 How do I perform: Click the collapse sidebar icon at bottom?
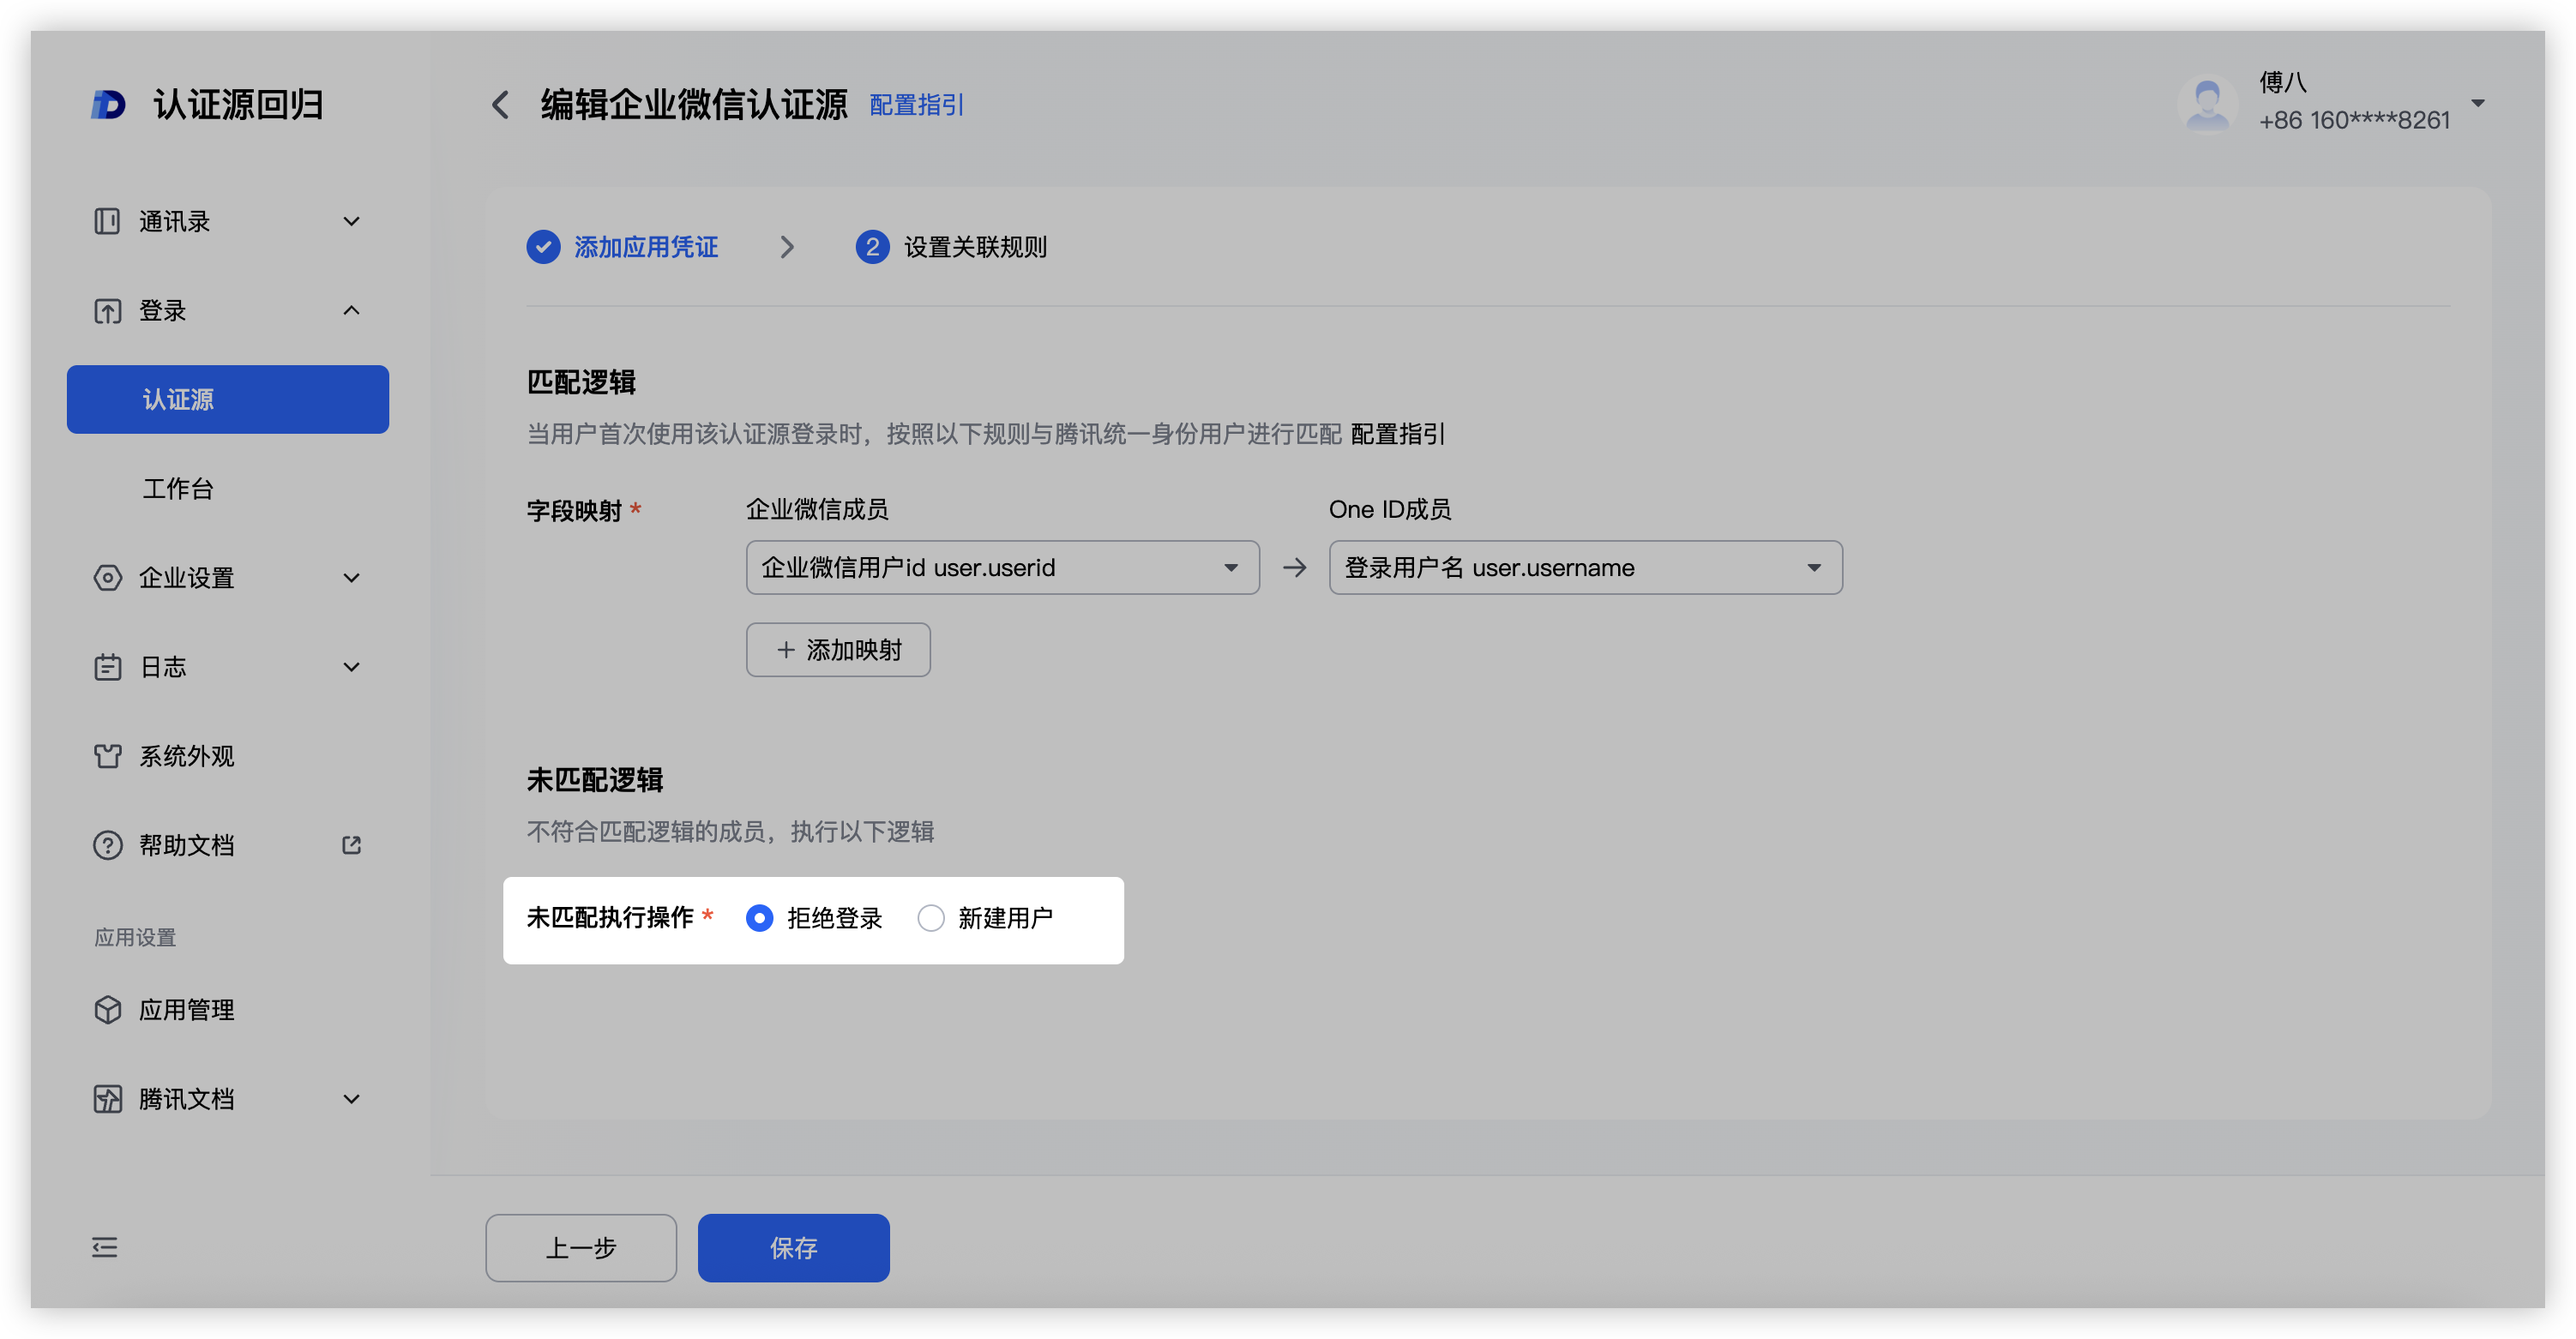(x=105, y=1247)
